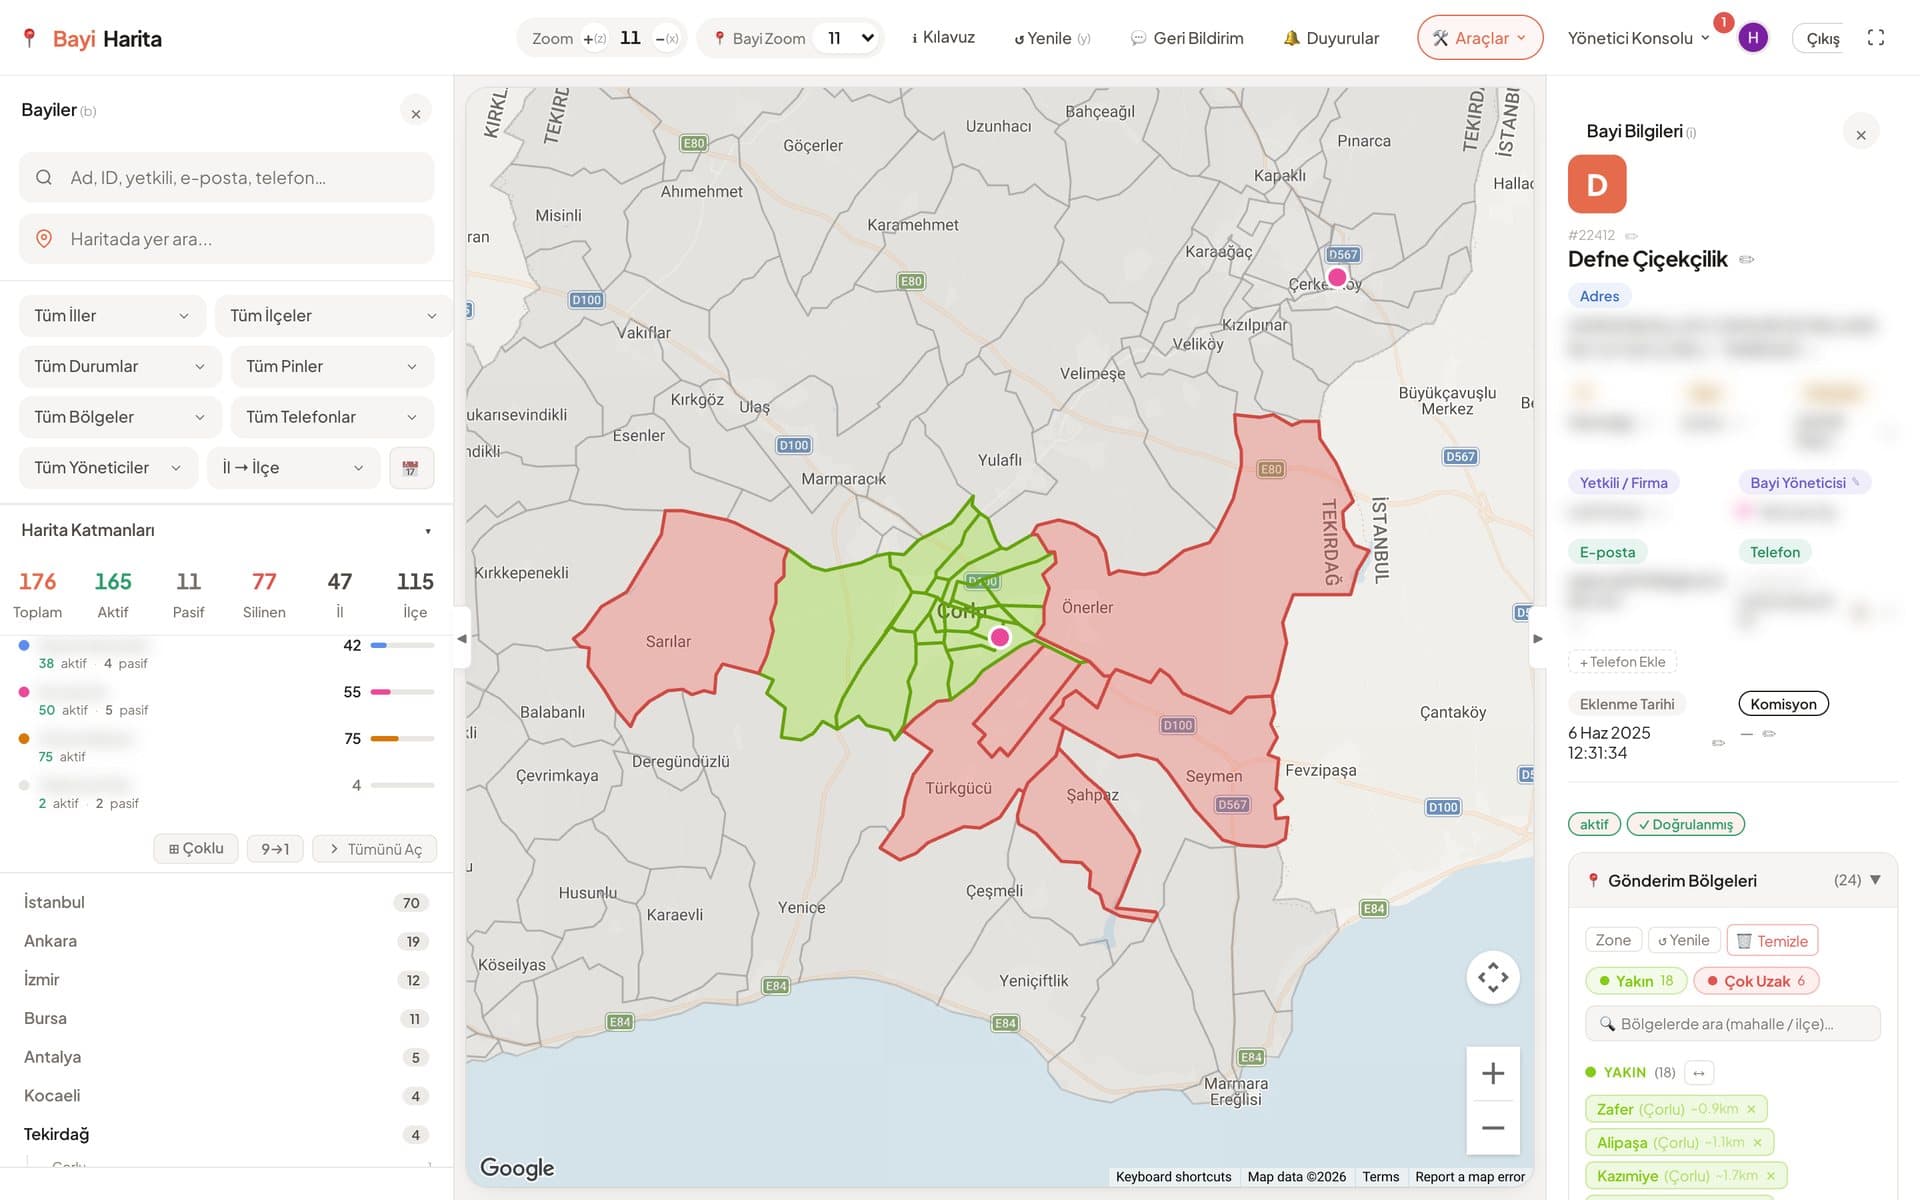The image size is (1920, 1200).
Task: Open Duyurular announcements
Action: (x=1331, y=38)
